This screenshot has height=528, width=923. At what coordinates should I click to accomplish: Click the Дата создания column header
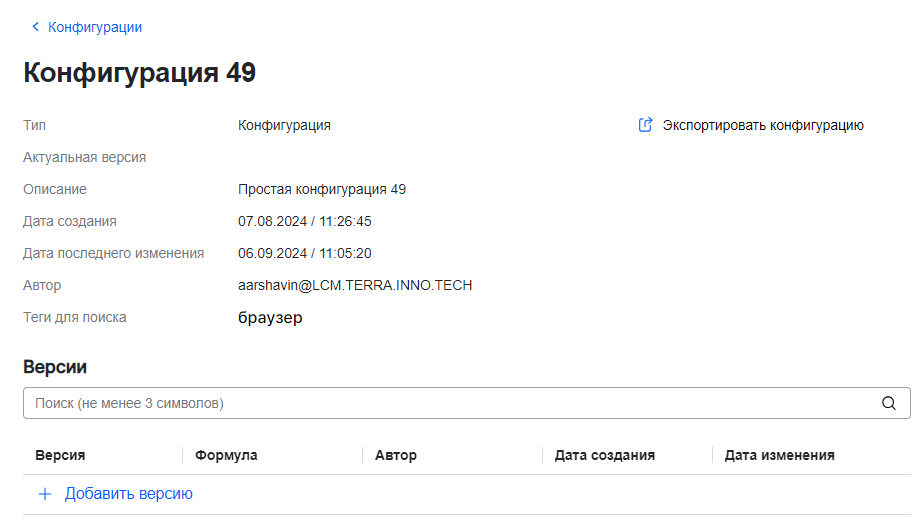pos(604,455)
